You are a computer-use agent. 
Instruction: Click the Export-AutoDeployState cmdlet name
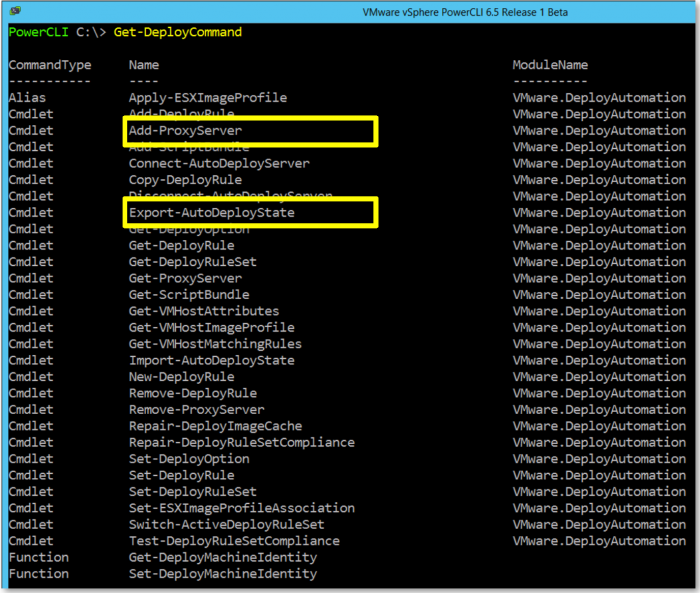coord(212,213)
